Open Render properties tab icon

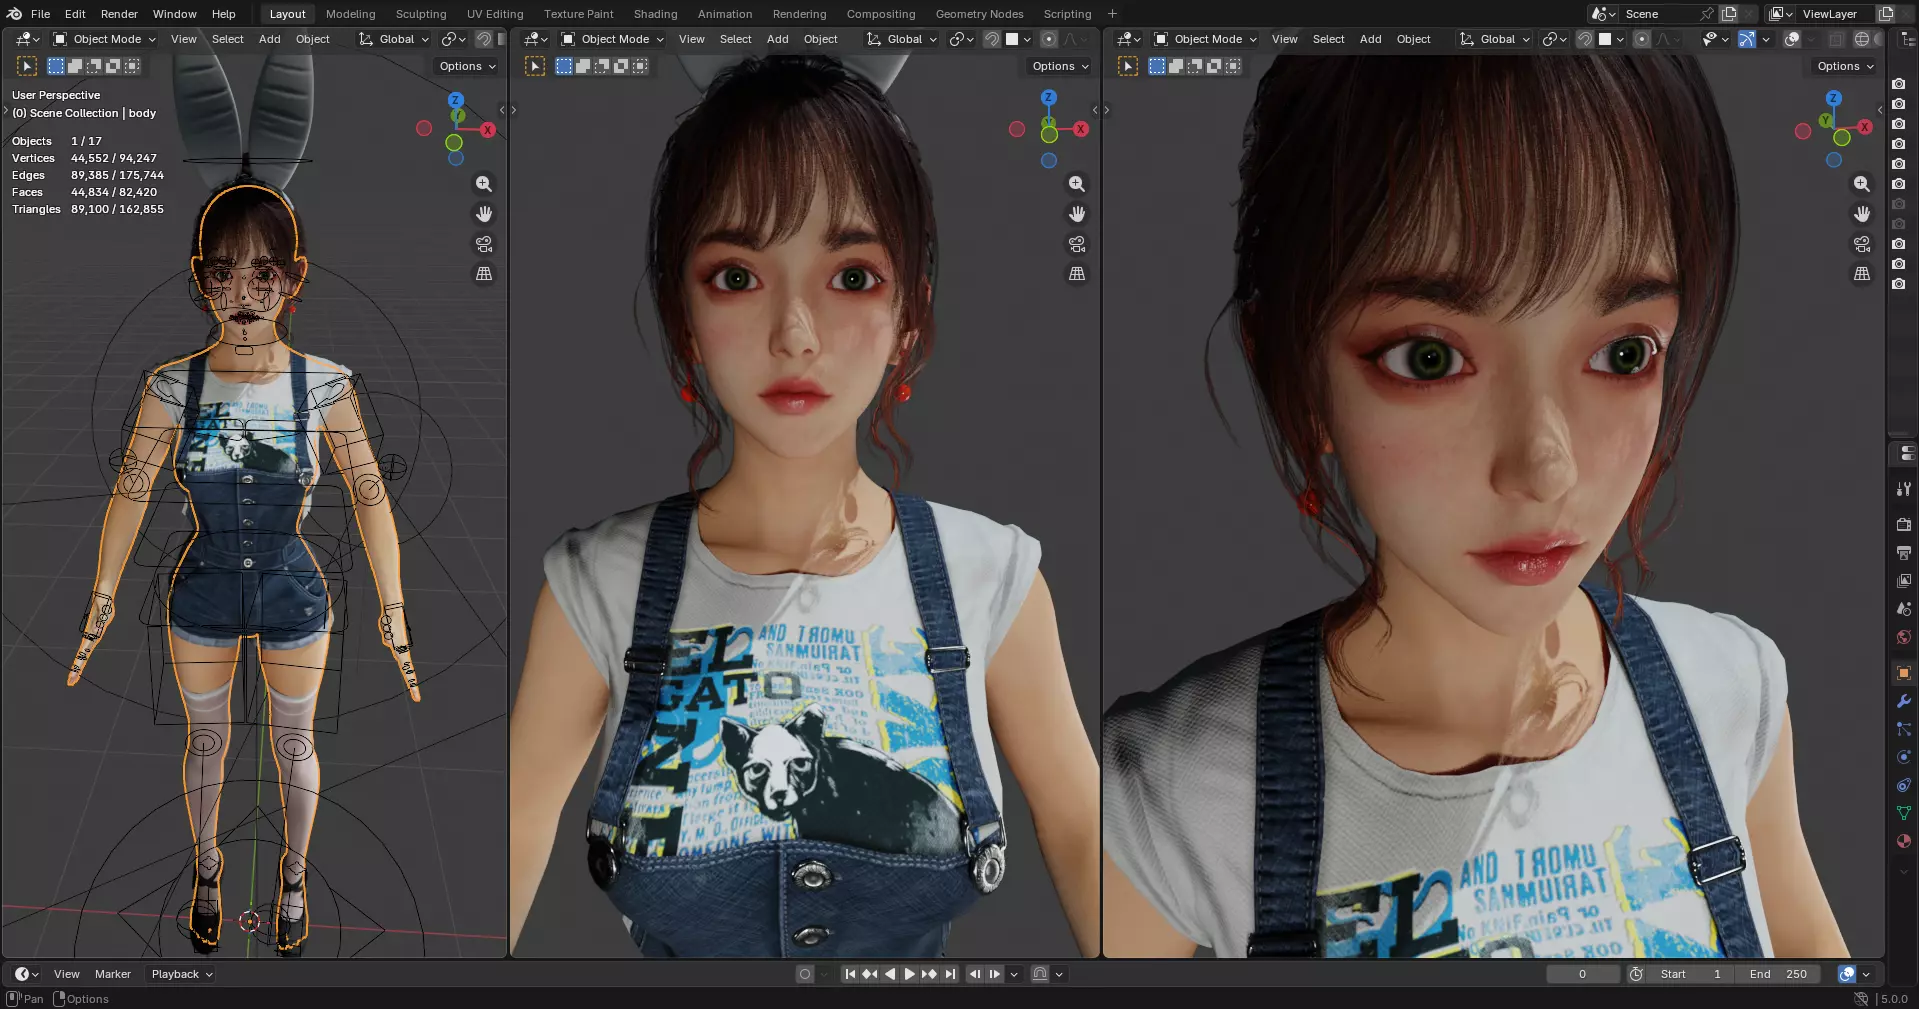1904,525
